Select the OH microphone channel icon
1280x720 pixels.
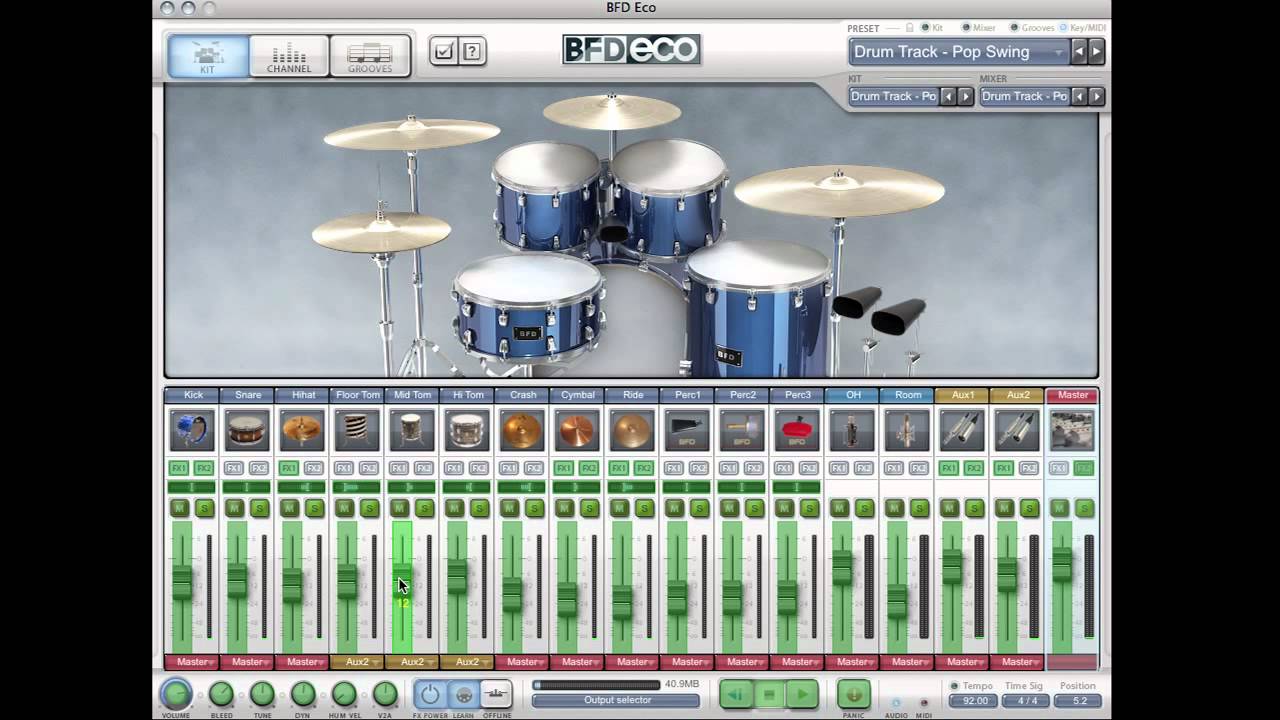coord(852,430)
